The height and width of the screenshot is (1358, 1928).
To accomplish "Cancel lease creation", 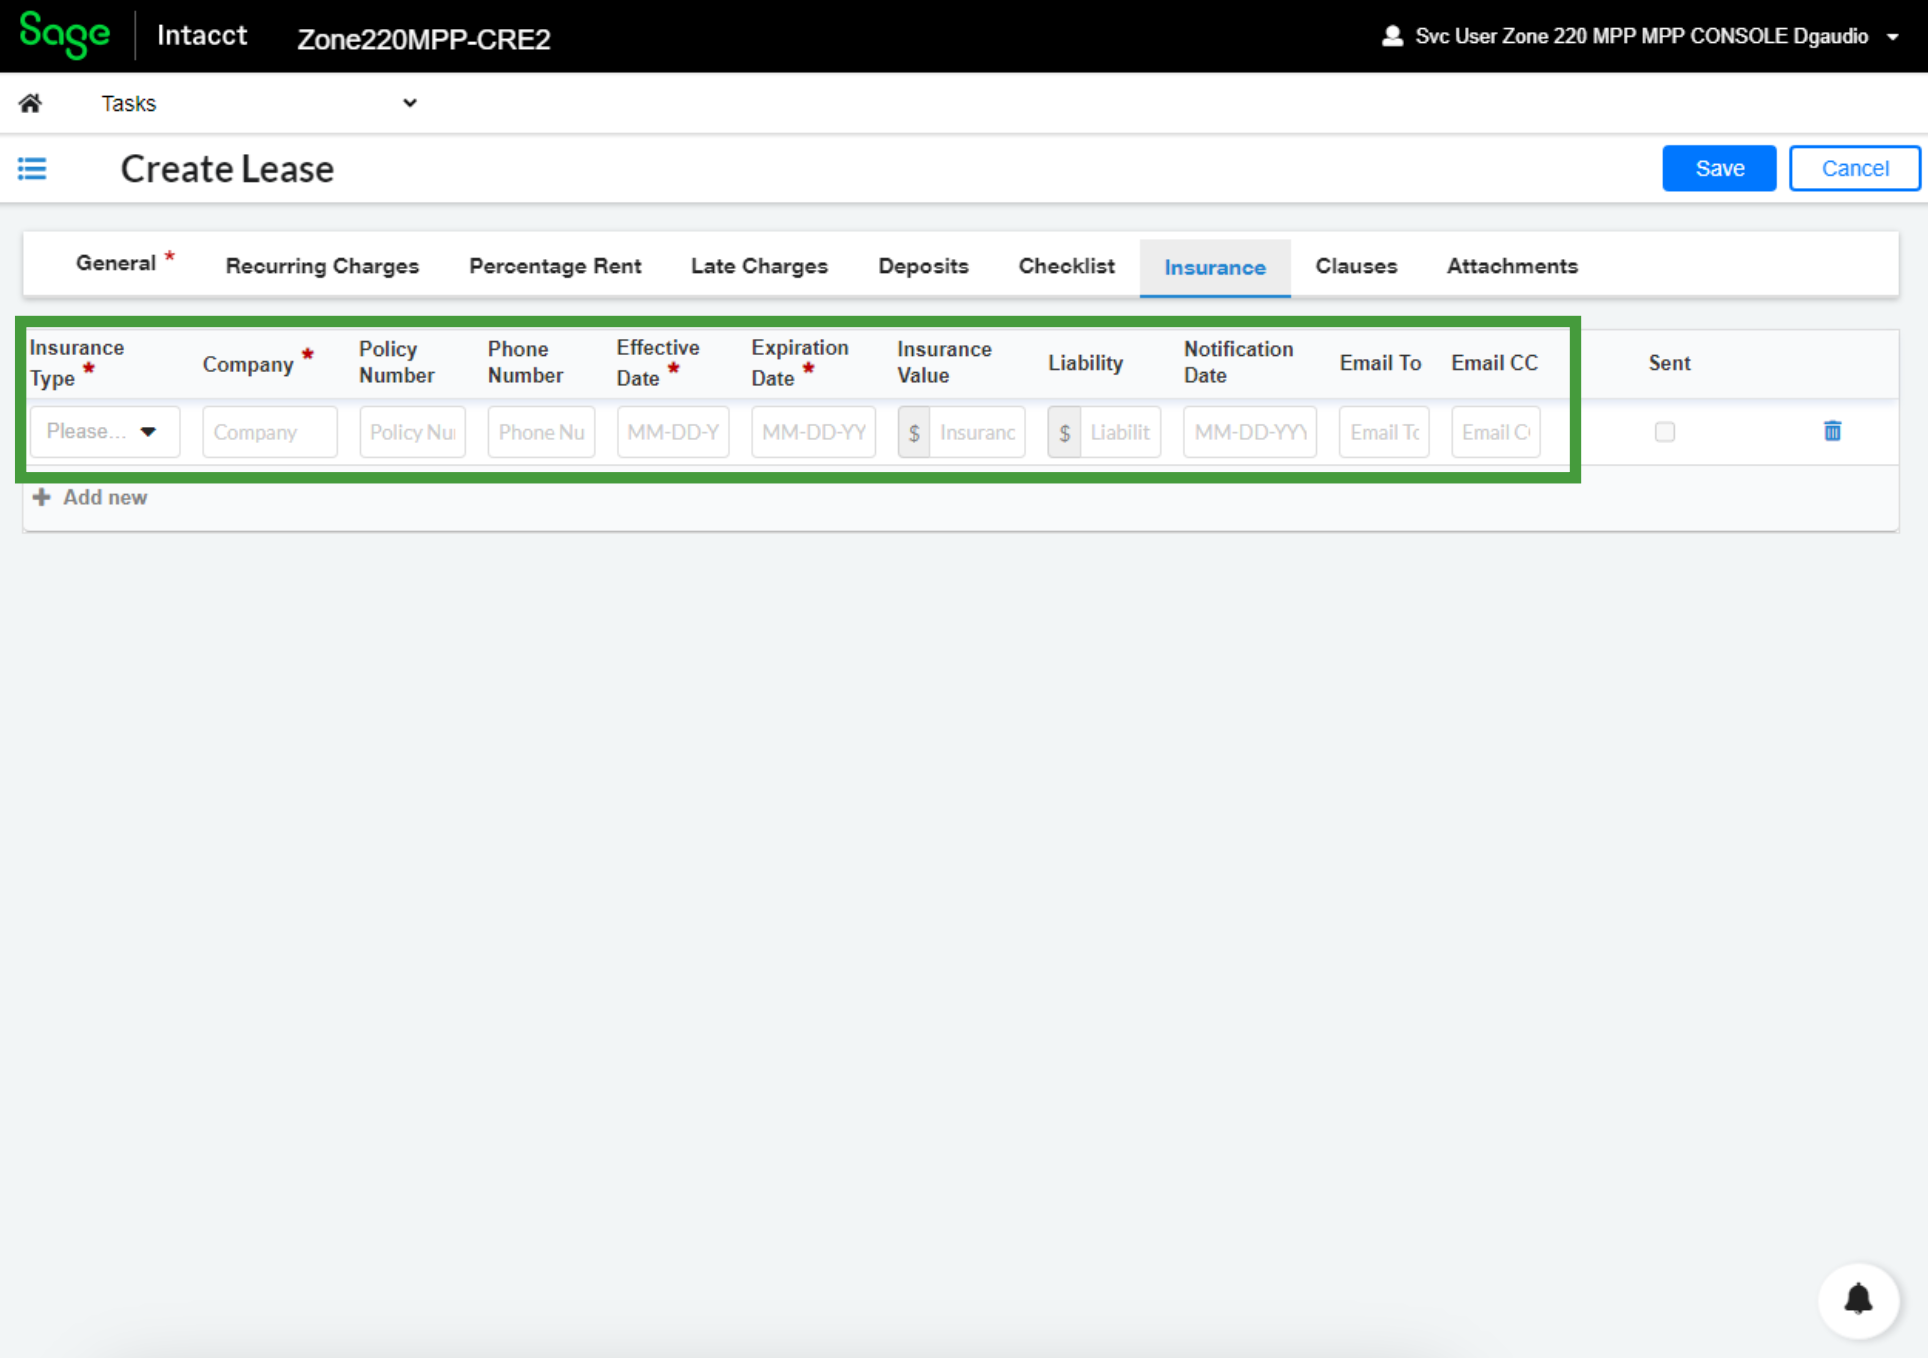I will point(1855,168).
